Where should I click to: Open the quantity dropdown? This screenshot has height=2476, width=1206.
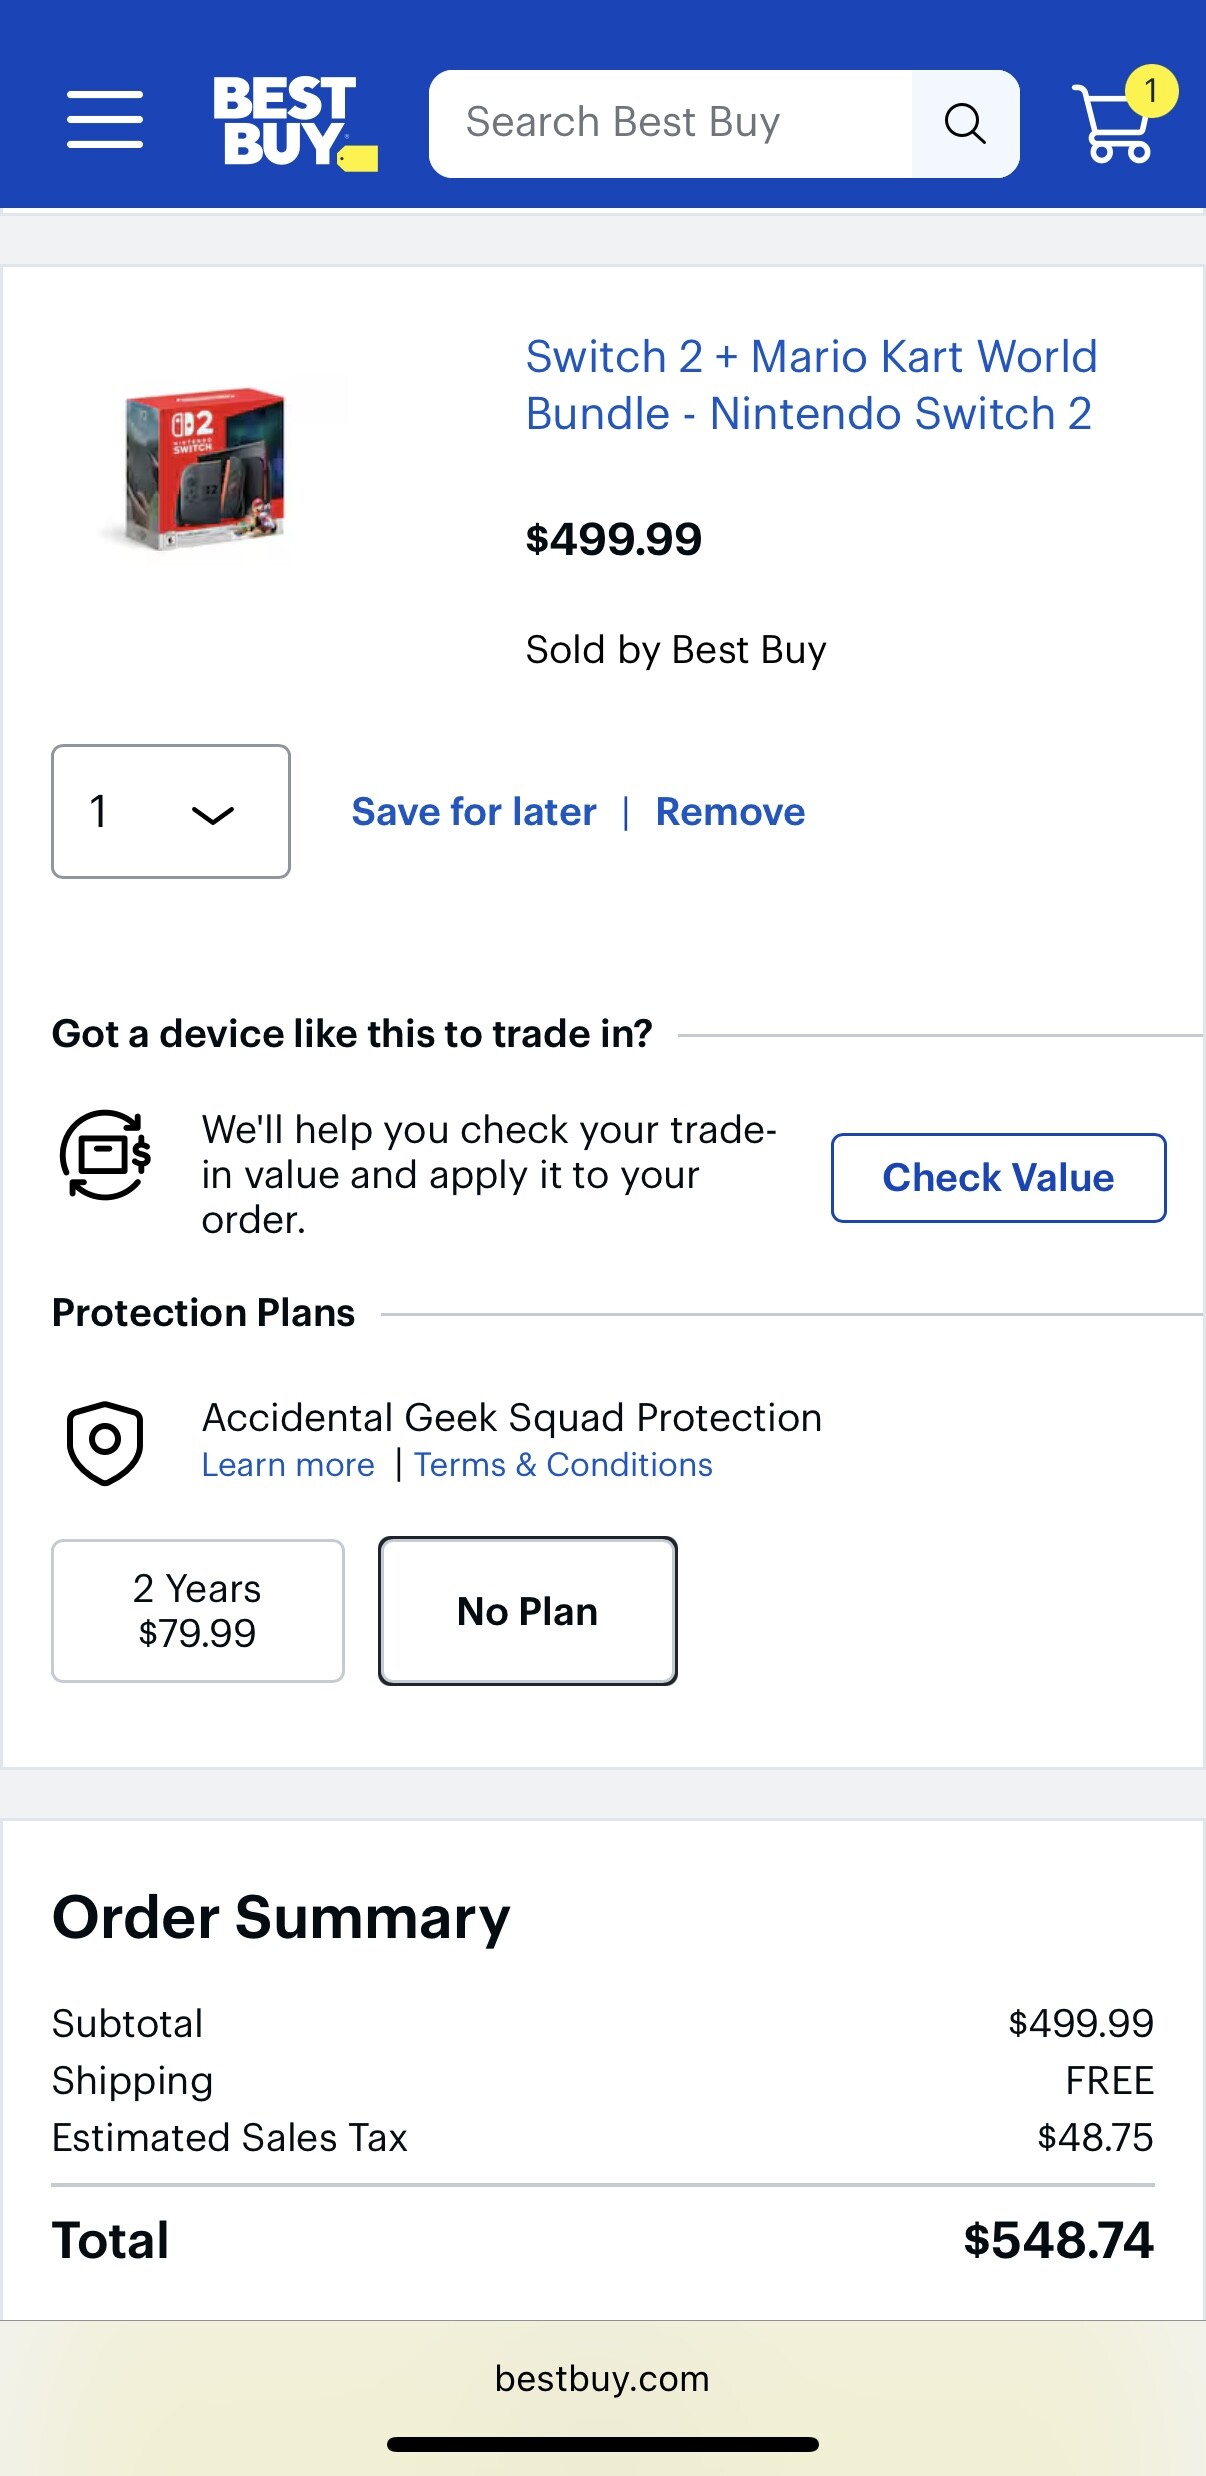coord(171,811)
